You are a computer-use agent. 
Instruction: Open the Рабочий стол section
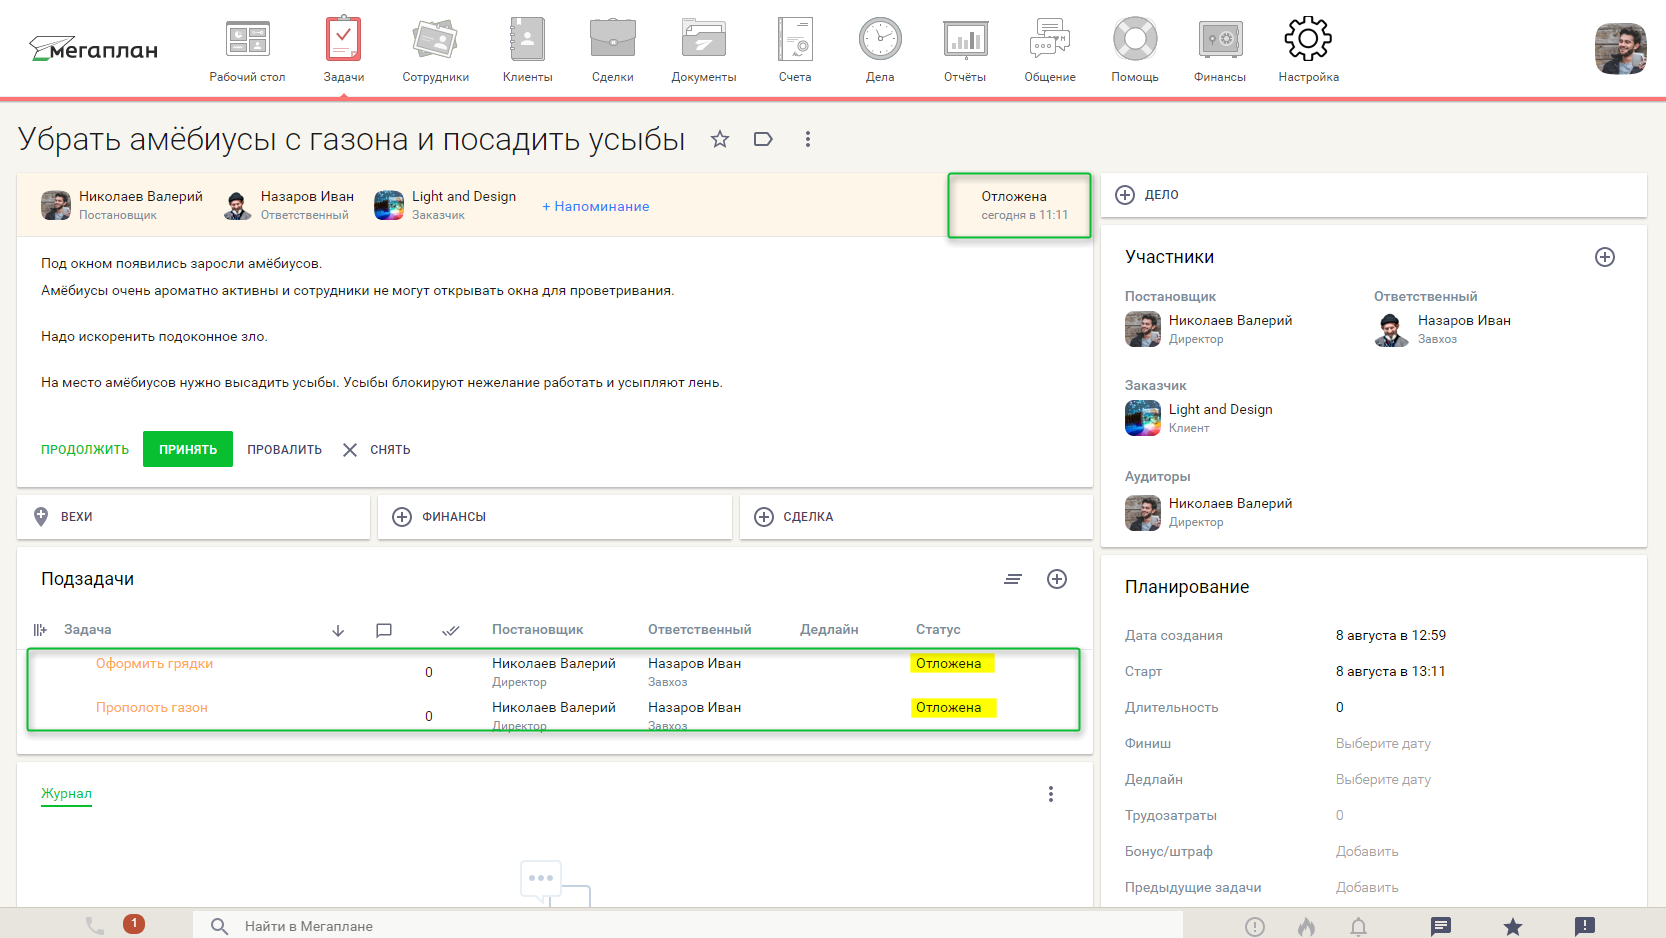point(247,50)
